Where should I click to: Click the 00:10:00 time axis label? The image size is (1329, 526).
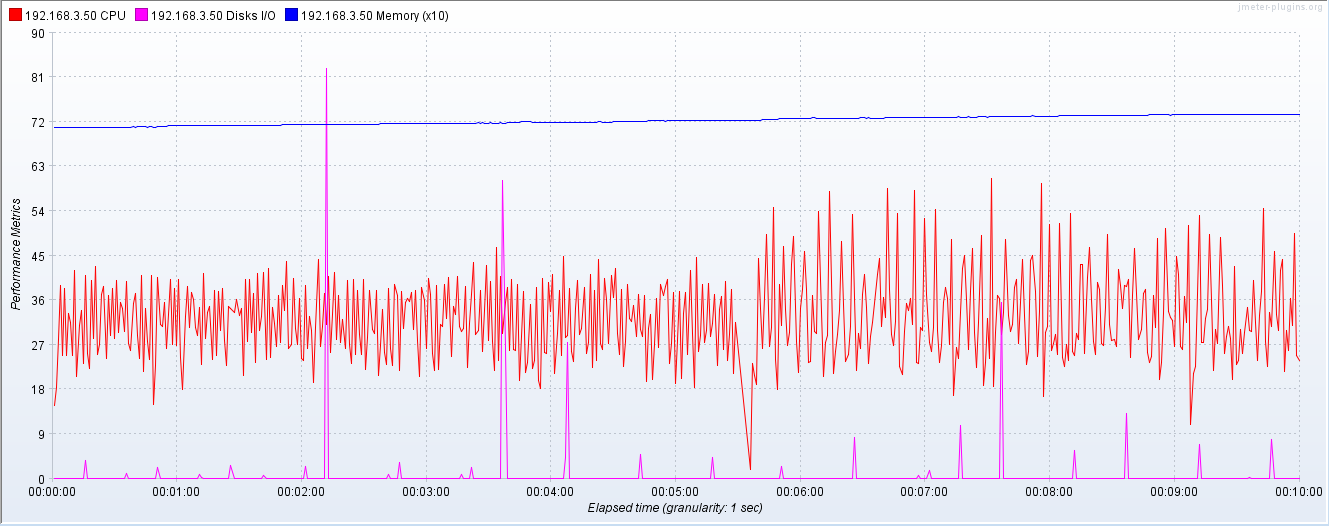click(x=1298, y=492)
